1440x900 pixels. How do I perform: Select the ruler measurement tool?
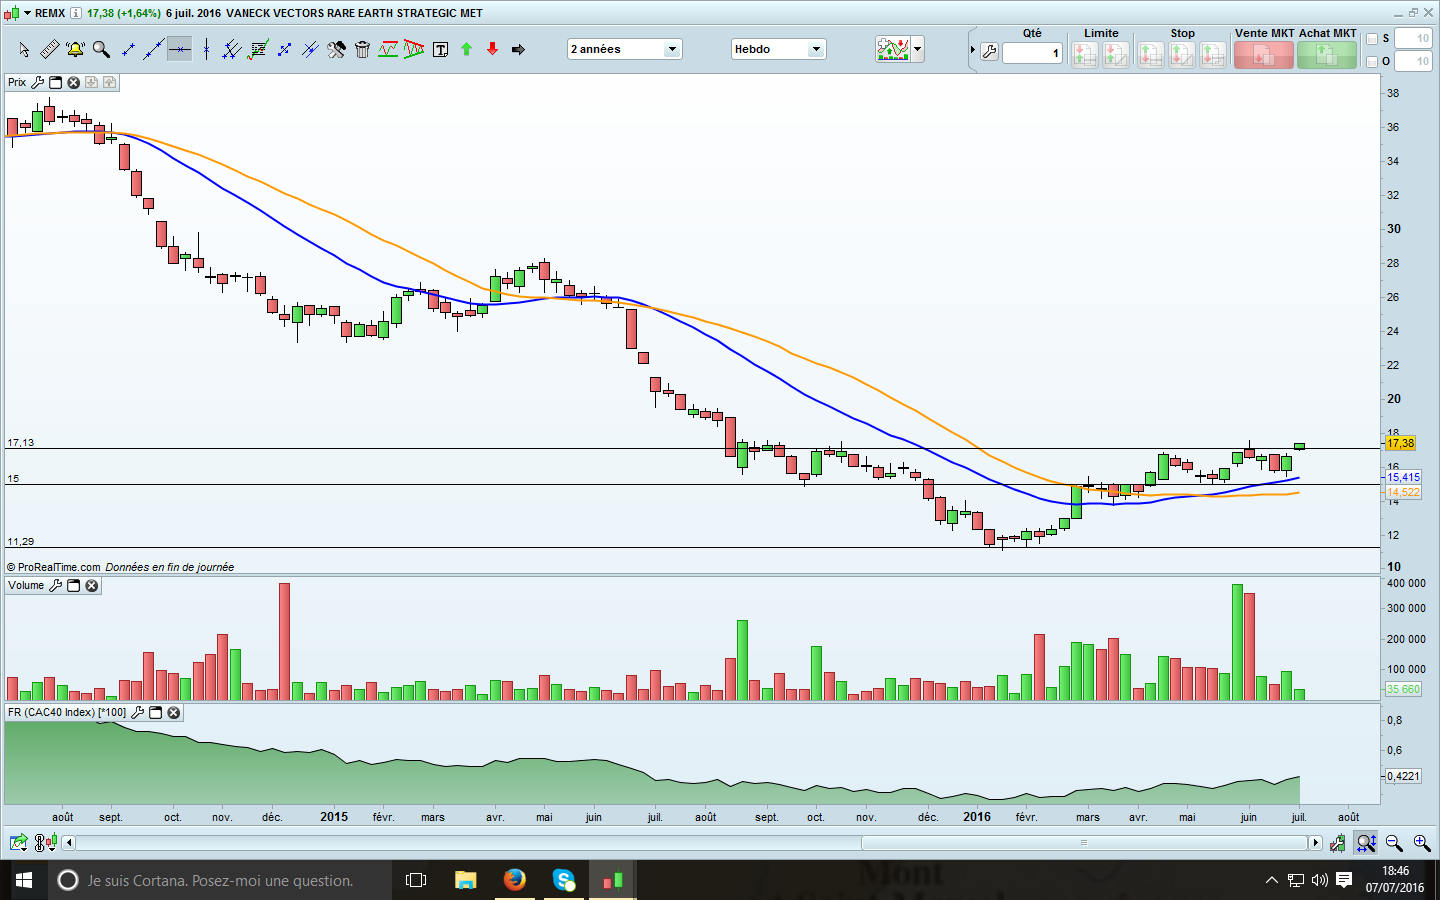click(x=49, y=49)
